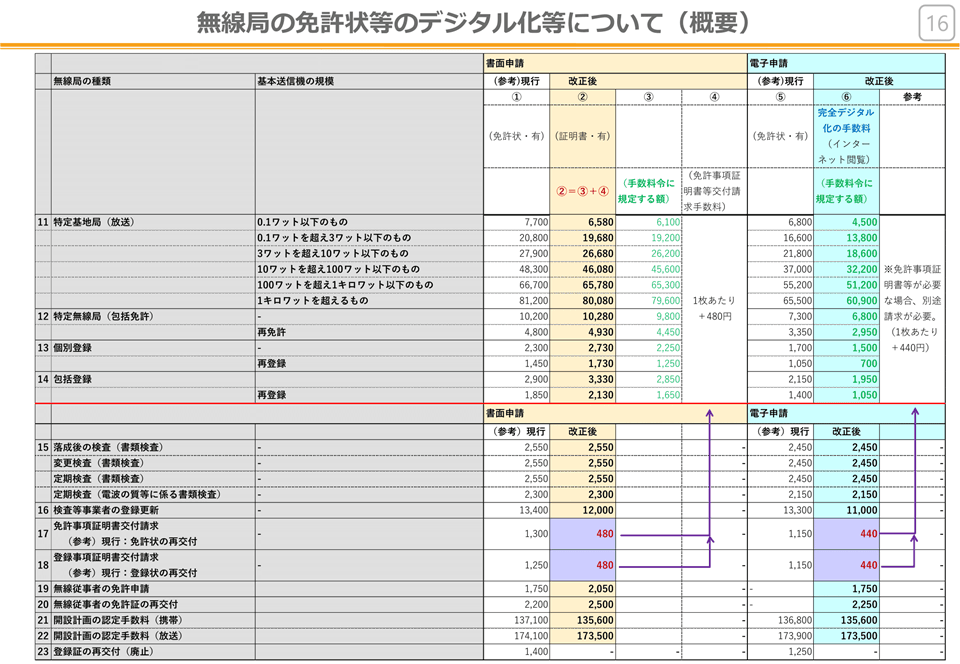This screenshot has height=664, width=960.
Task: Click the value 55,200
Action: coord(798,285)
